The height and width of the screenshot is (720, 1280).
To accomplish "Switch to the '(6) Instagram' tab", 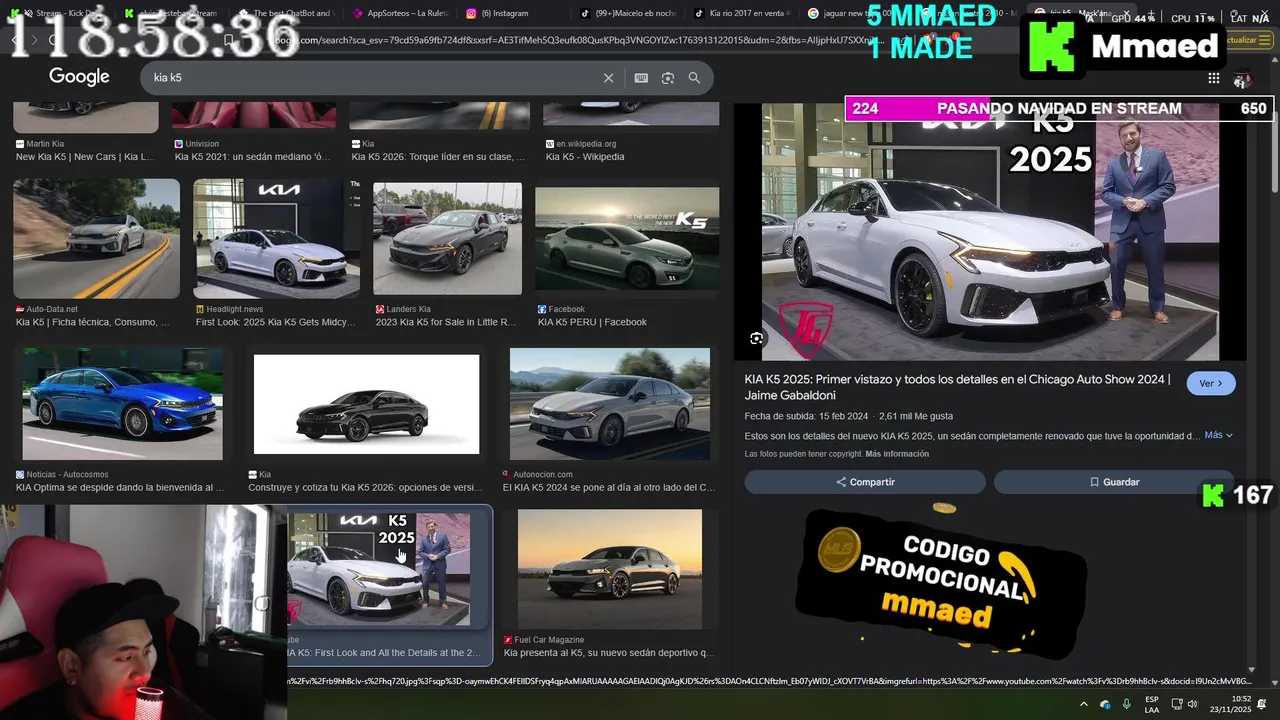I will (x=512, y=13).
